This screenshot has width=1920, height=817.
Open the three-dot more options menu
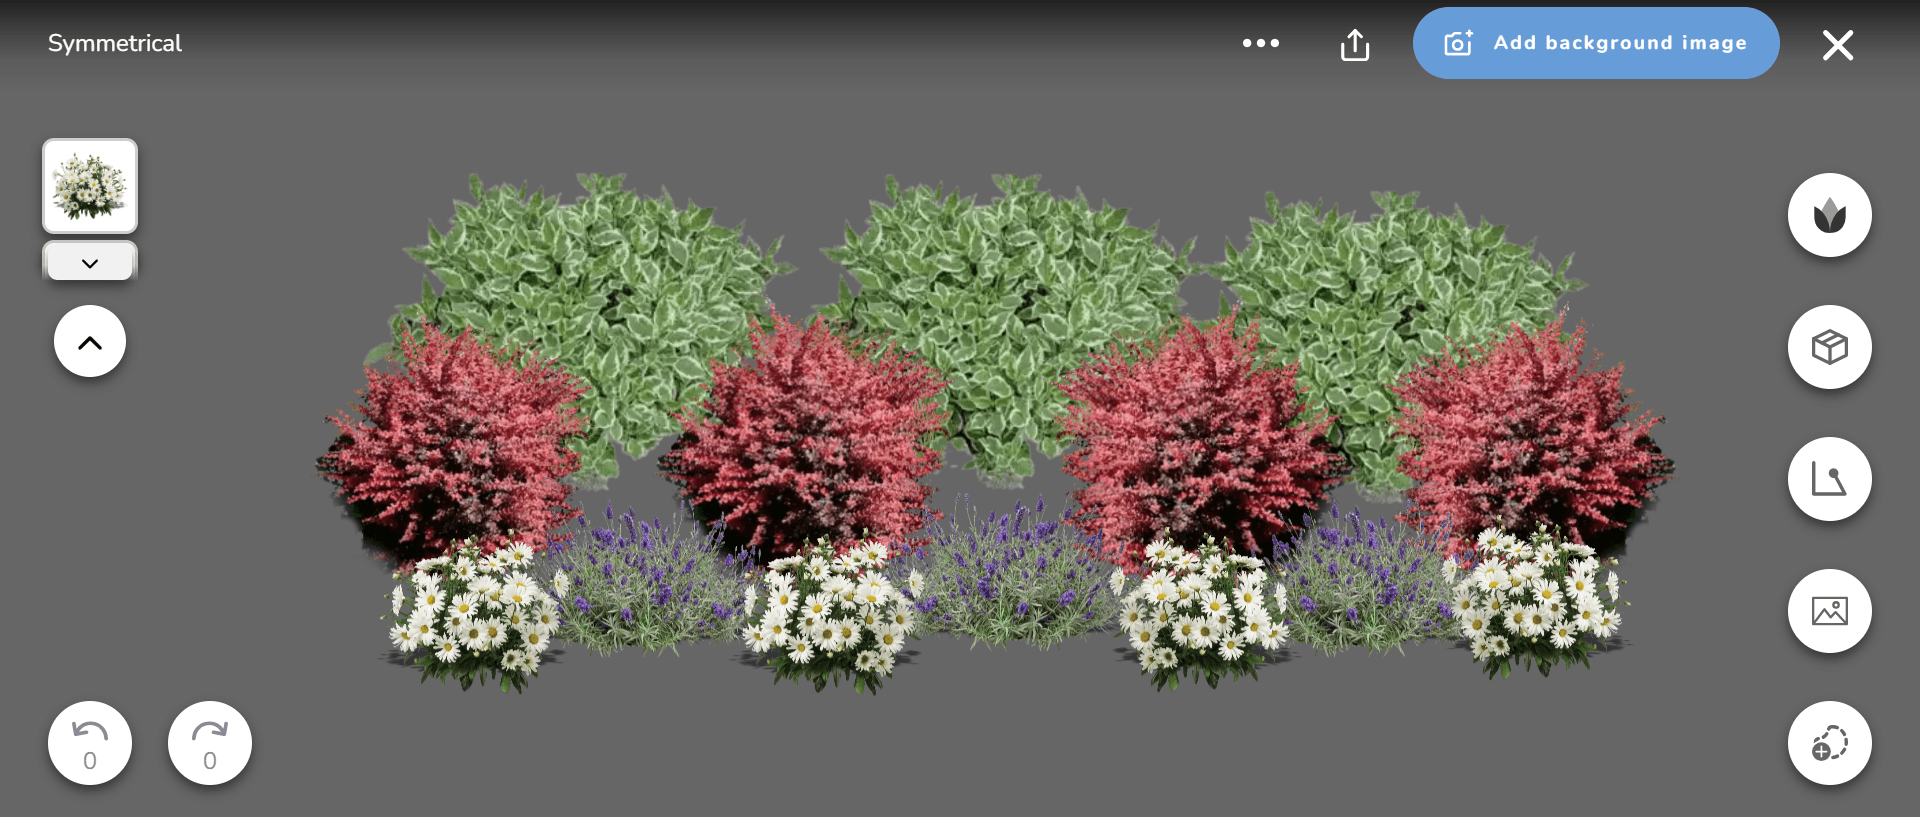tap(1260, 43)
